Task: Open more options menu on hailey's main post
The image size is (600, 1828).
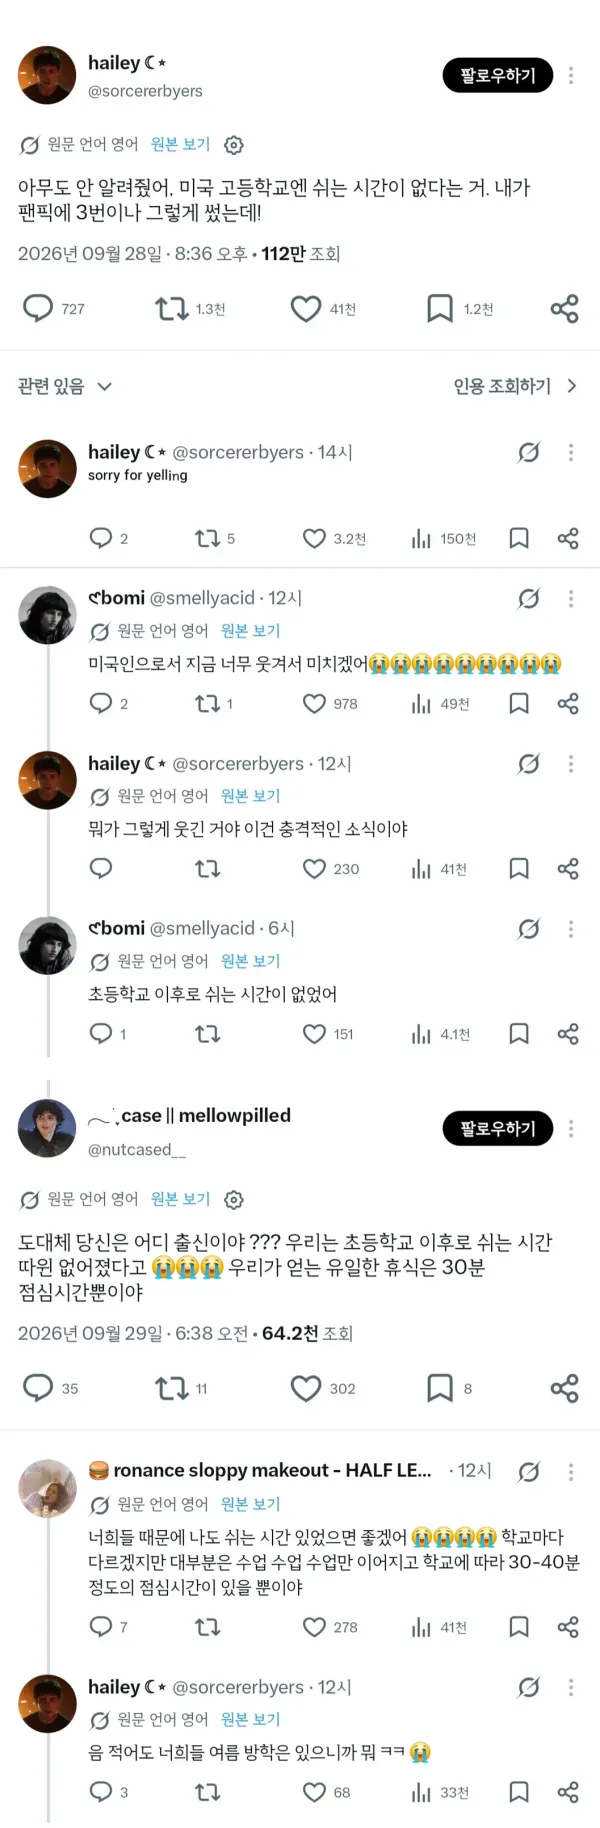Action: click(571, 75)
